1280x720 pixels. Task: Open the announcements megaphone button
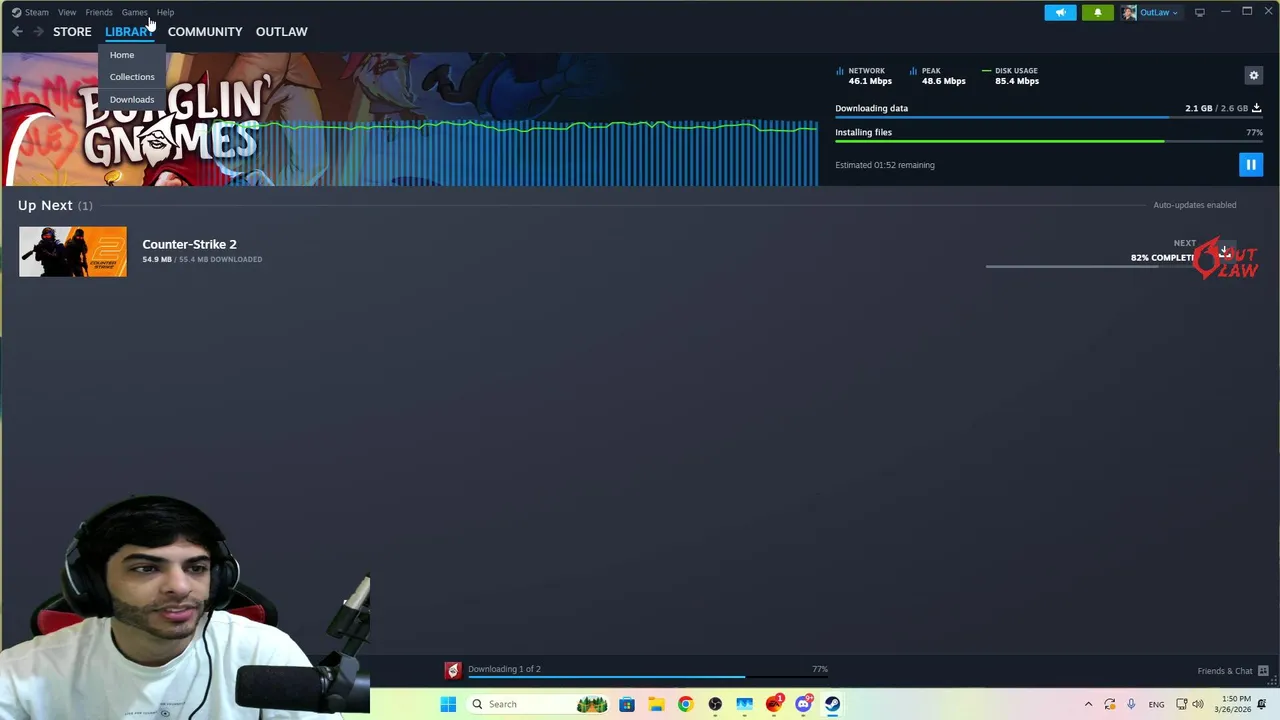[x=1060, y=12]
